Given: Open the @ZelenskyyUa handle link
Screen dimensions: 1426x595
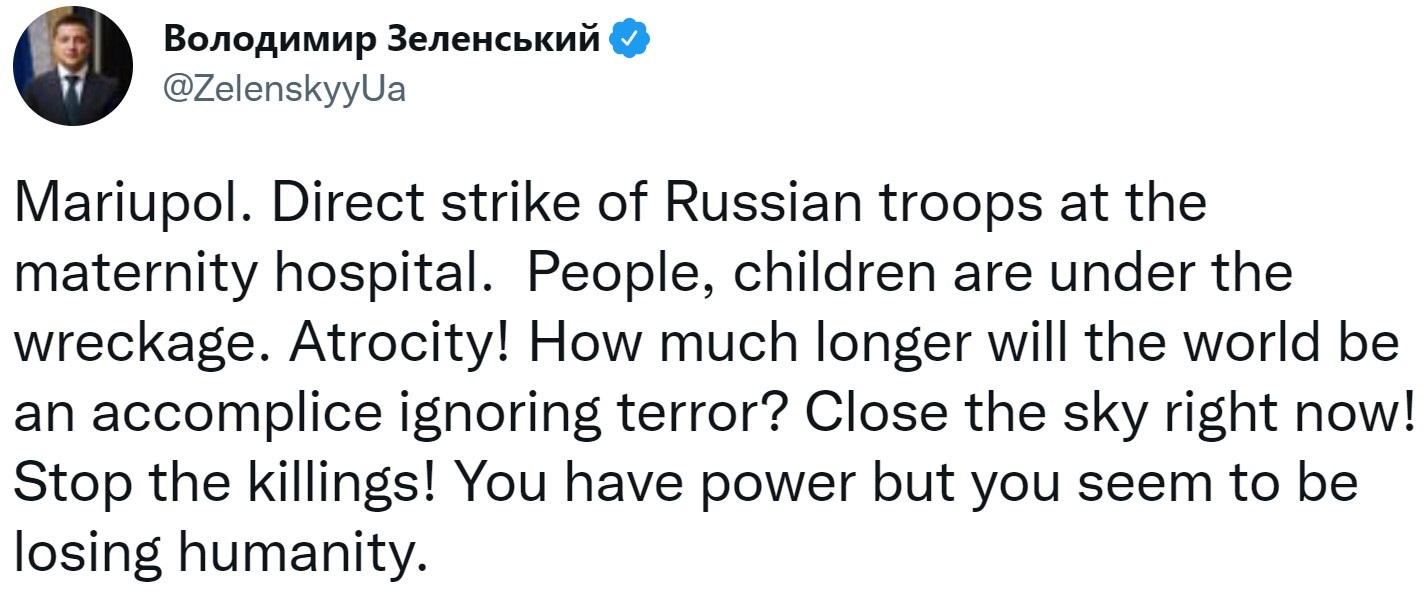Looking at the screenshot, I should pyautogui.click(x=284, y=92).
